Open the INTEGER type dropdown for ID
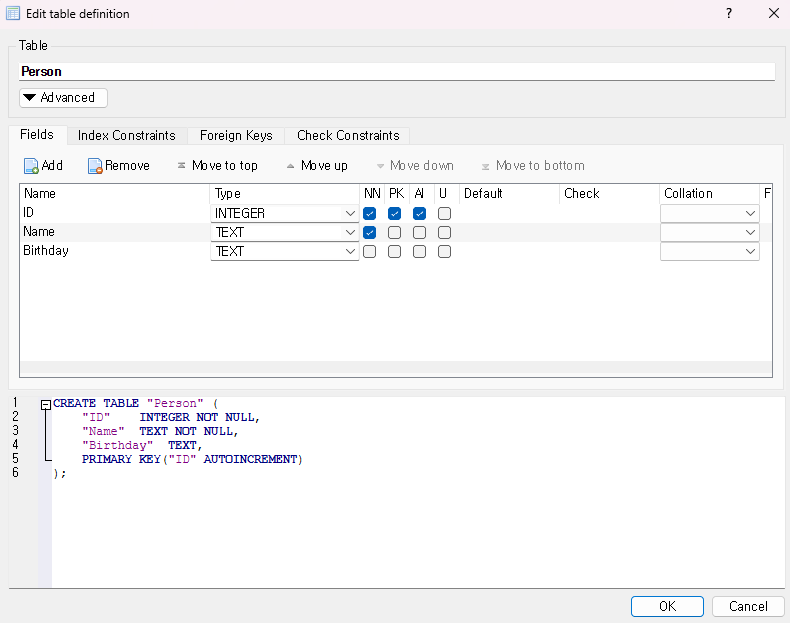 [x=285, y=214]
